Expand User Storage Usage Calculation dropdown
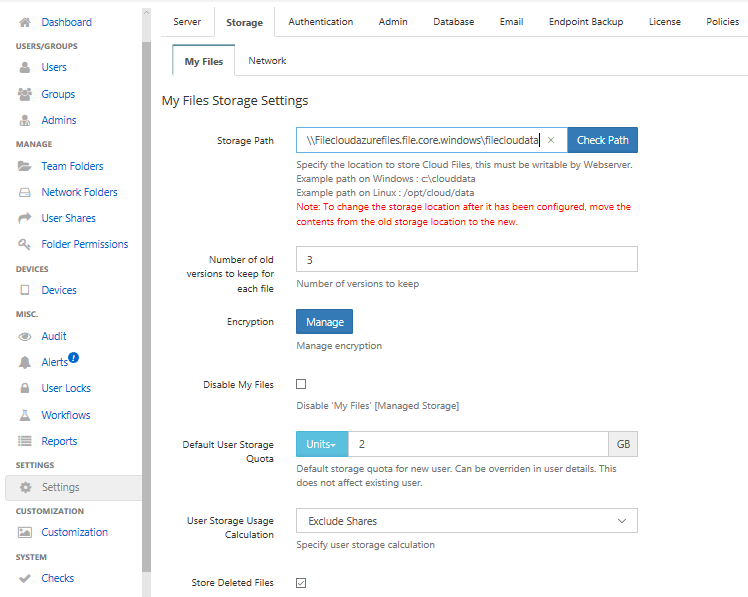Viewport: 748px width, 597px height. point(466,521)
